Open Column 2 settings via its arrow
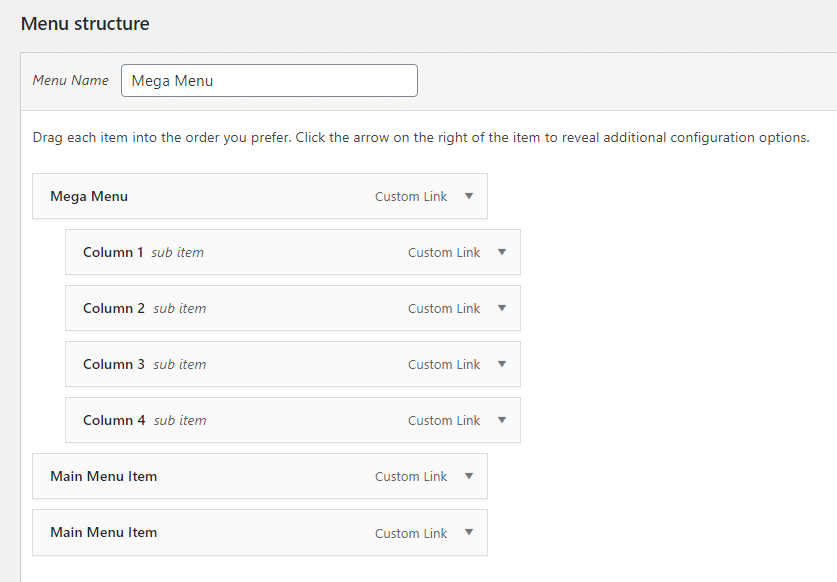This screenshot has height=582, width=837. point(501,308)
